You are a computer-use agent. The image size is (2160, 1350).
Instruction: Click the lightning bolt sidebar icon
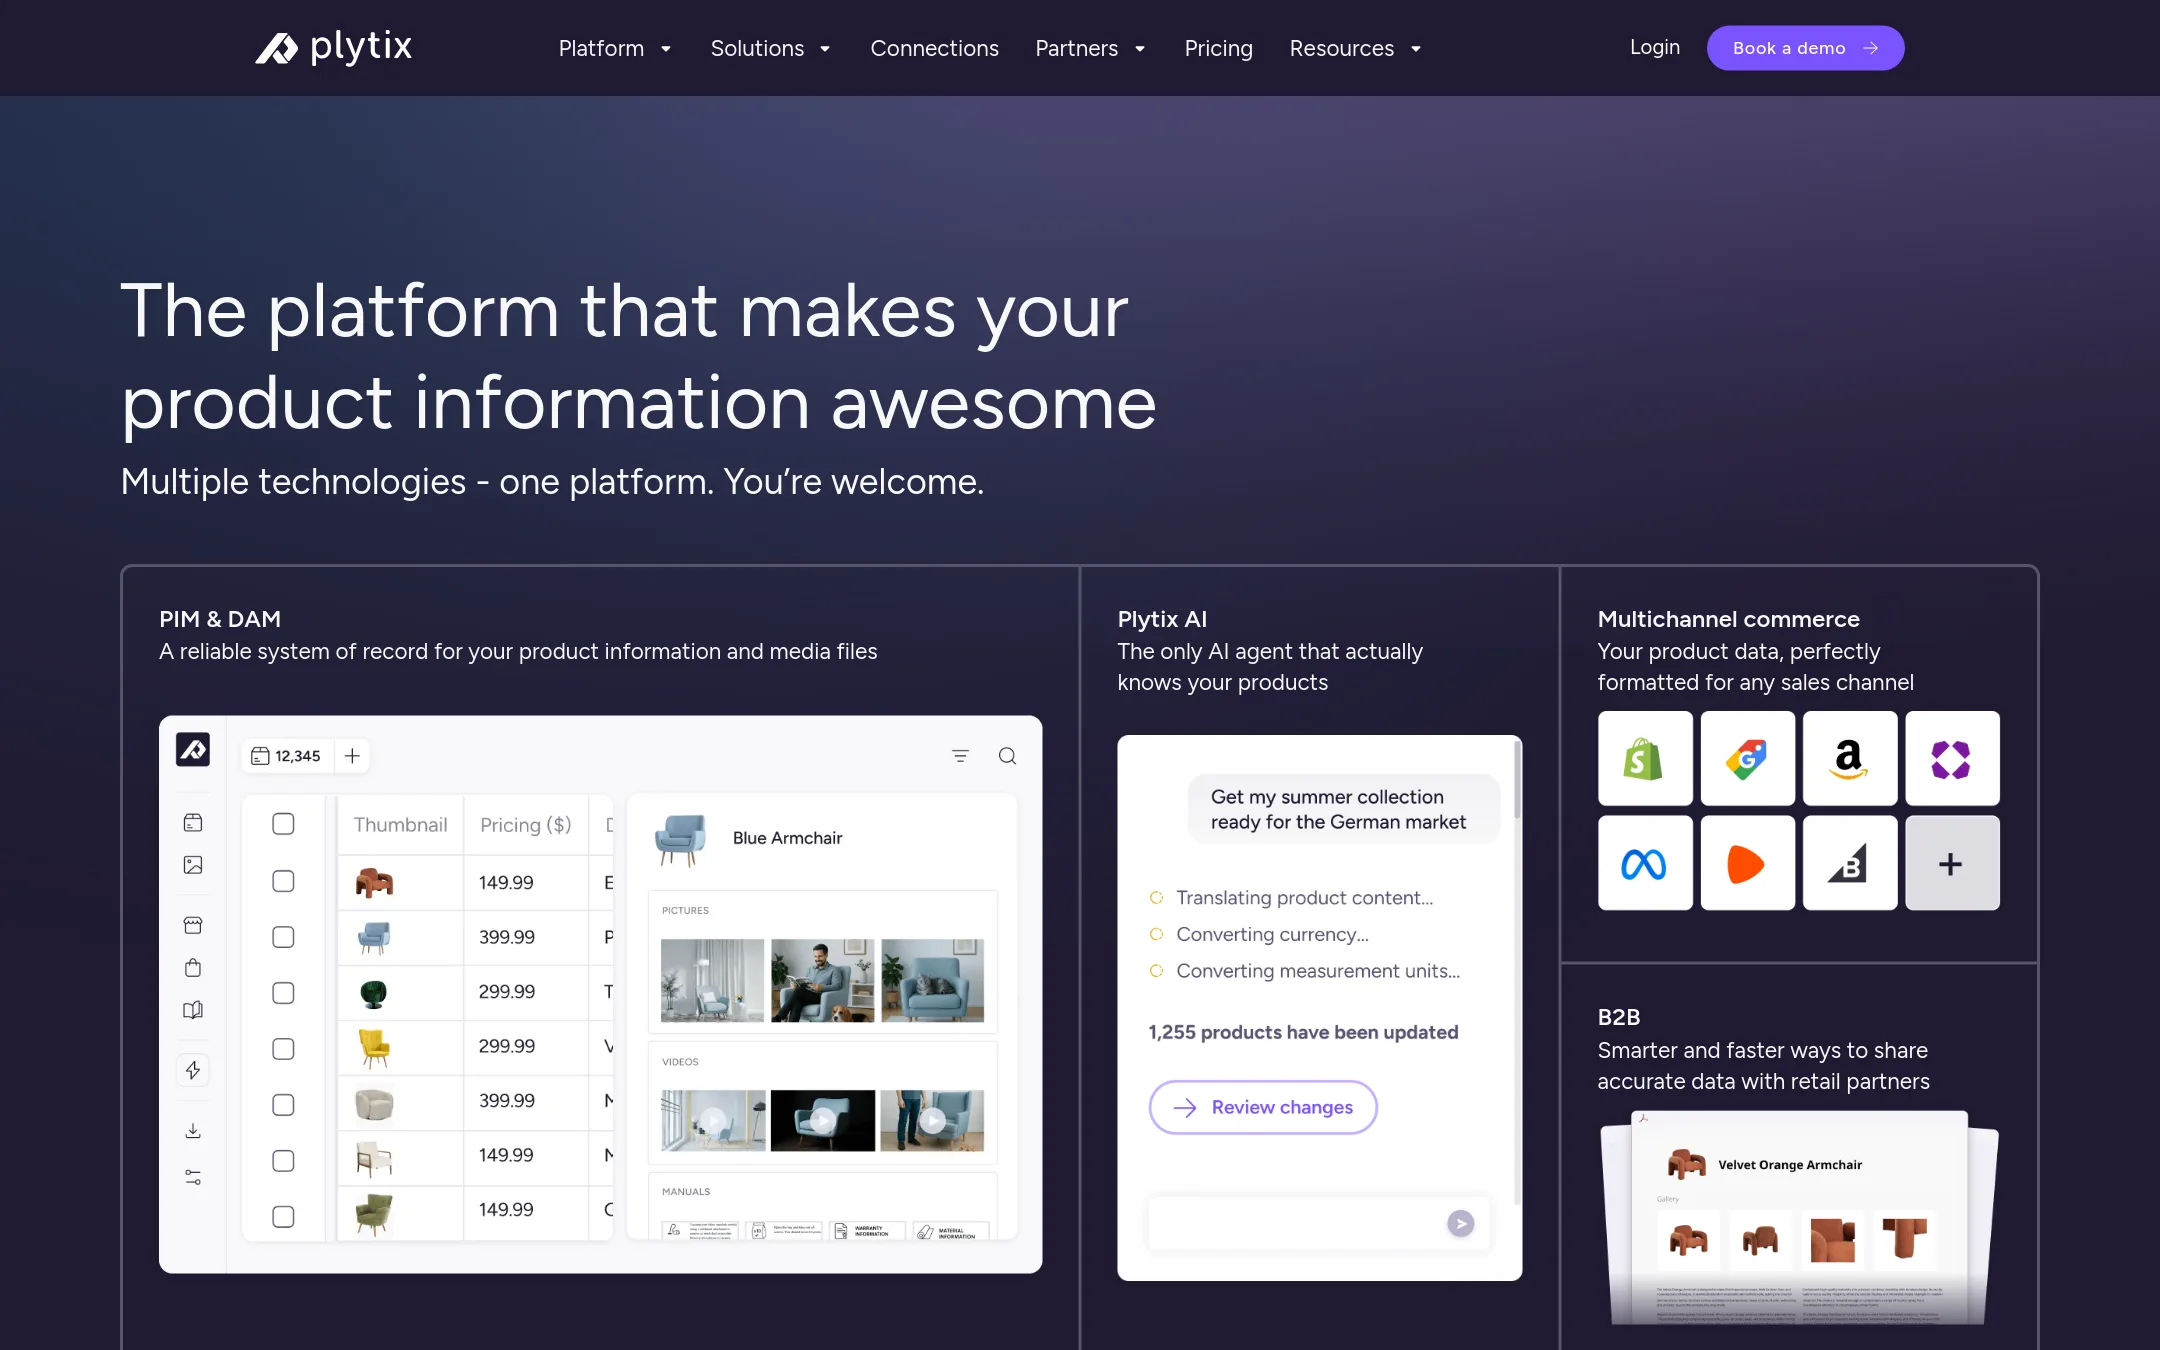tap(193, 1070)
